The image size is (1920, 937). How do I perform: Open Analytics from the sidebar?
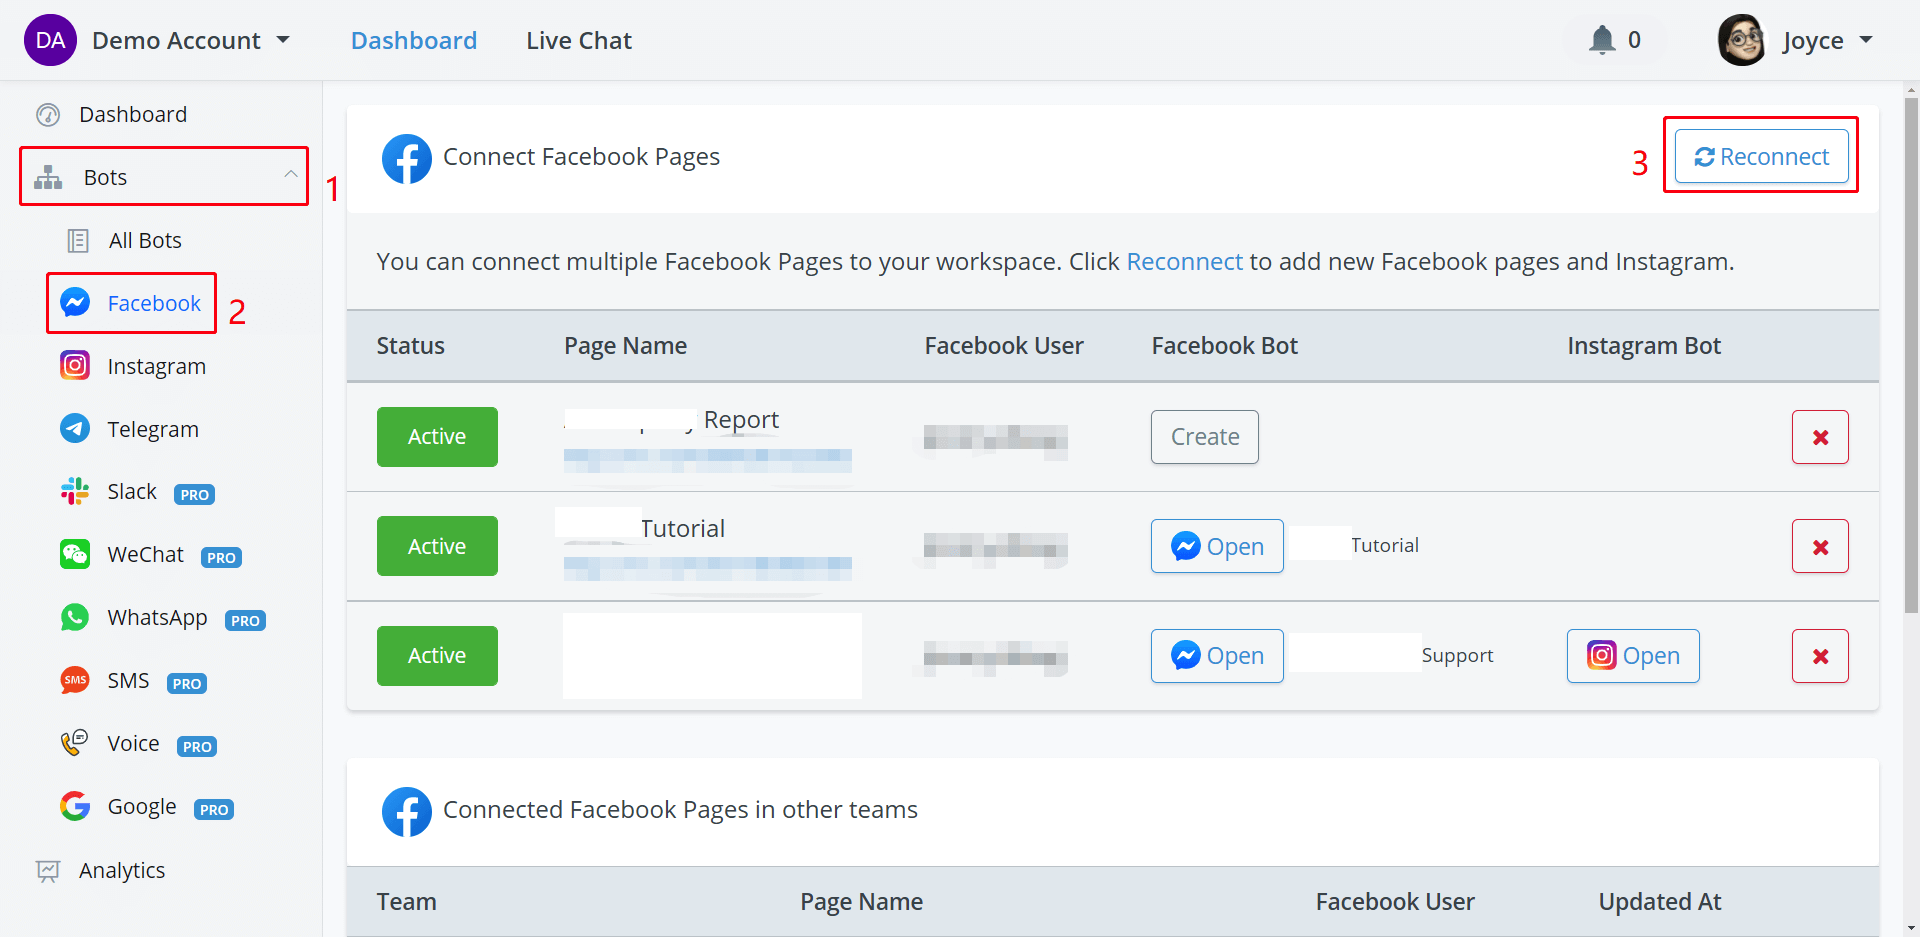122,870
